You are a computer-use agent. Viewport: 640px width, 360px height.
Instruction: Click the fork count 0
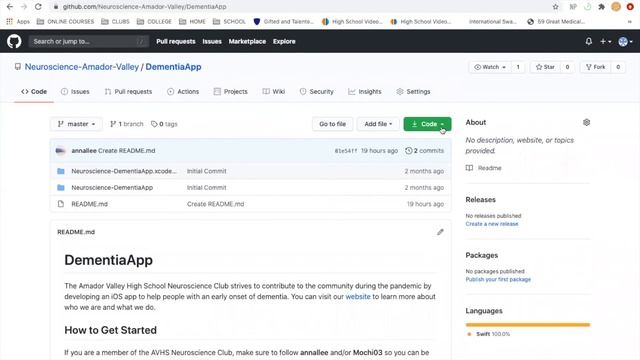(618, 67)
